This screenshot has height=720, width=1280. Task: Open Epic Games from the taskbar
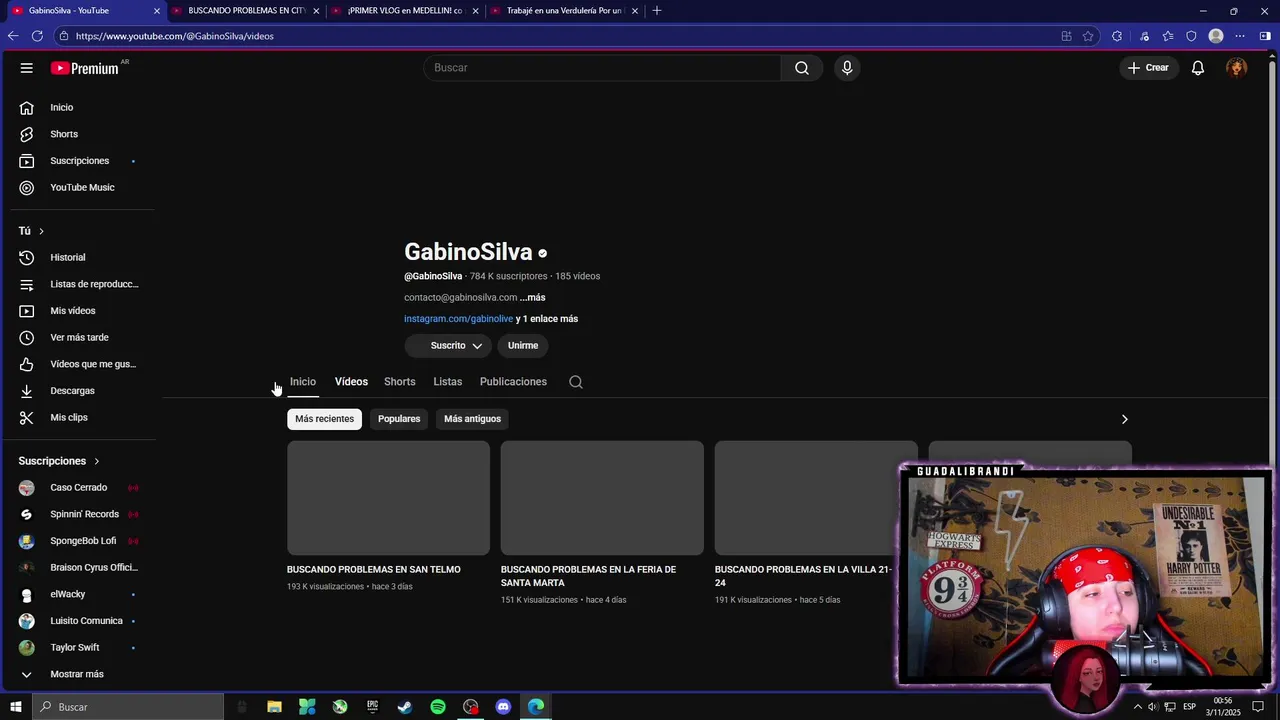pyautogui.click(x=372, y=707)
